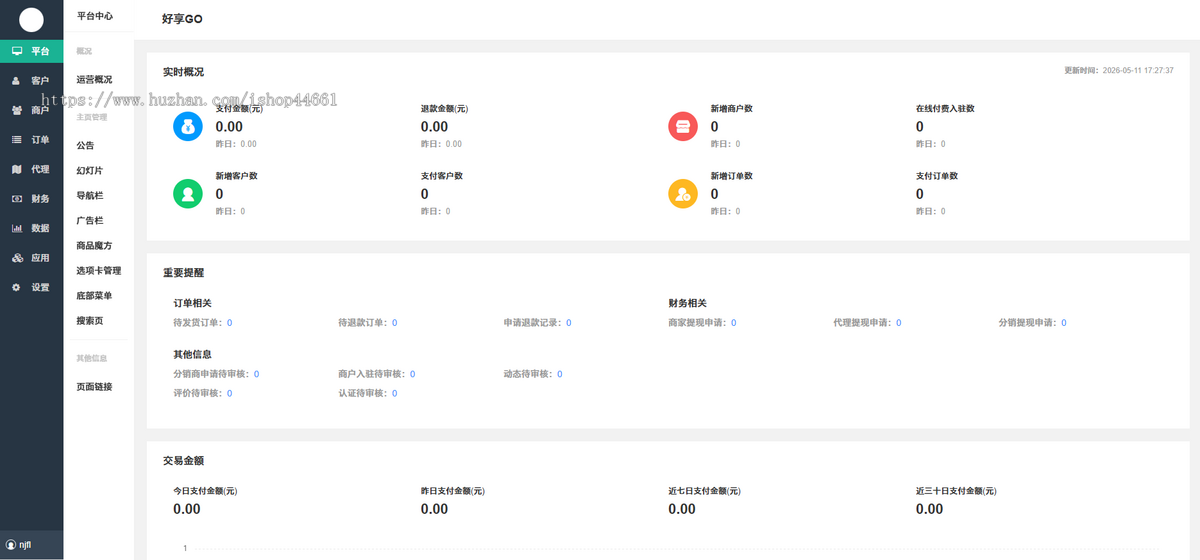Click the blue money bag payment icon
The height and width of the screenshot is (560, 1200).
(188, 127)
